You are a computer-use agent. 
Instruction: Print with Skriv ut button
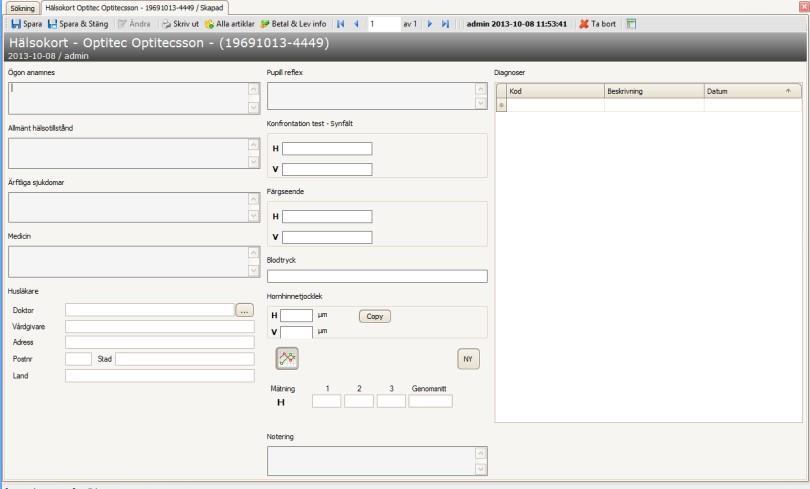click(x=180, y=24)
